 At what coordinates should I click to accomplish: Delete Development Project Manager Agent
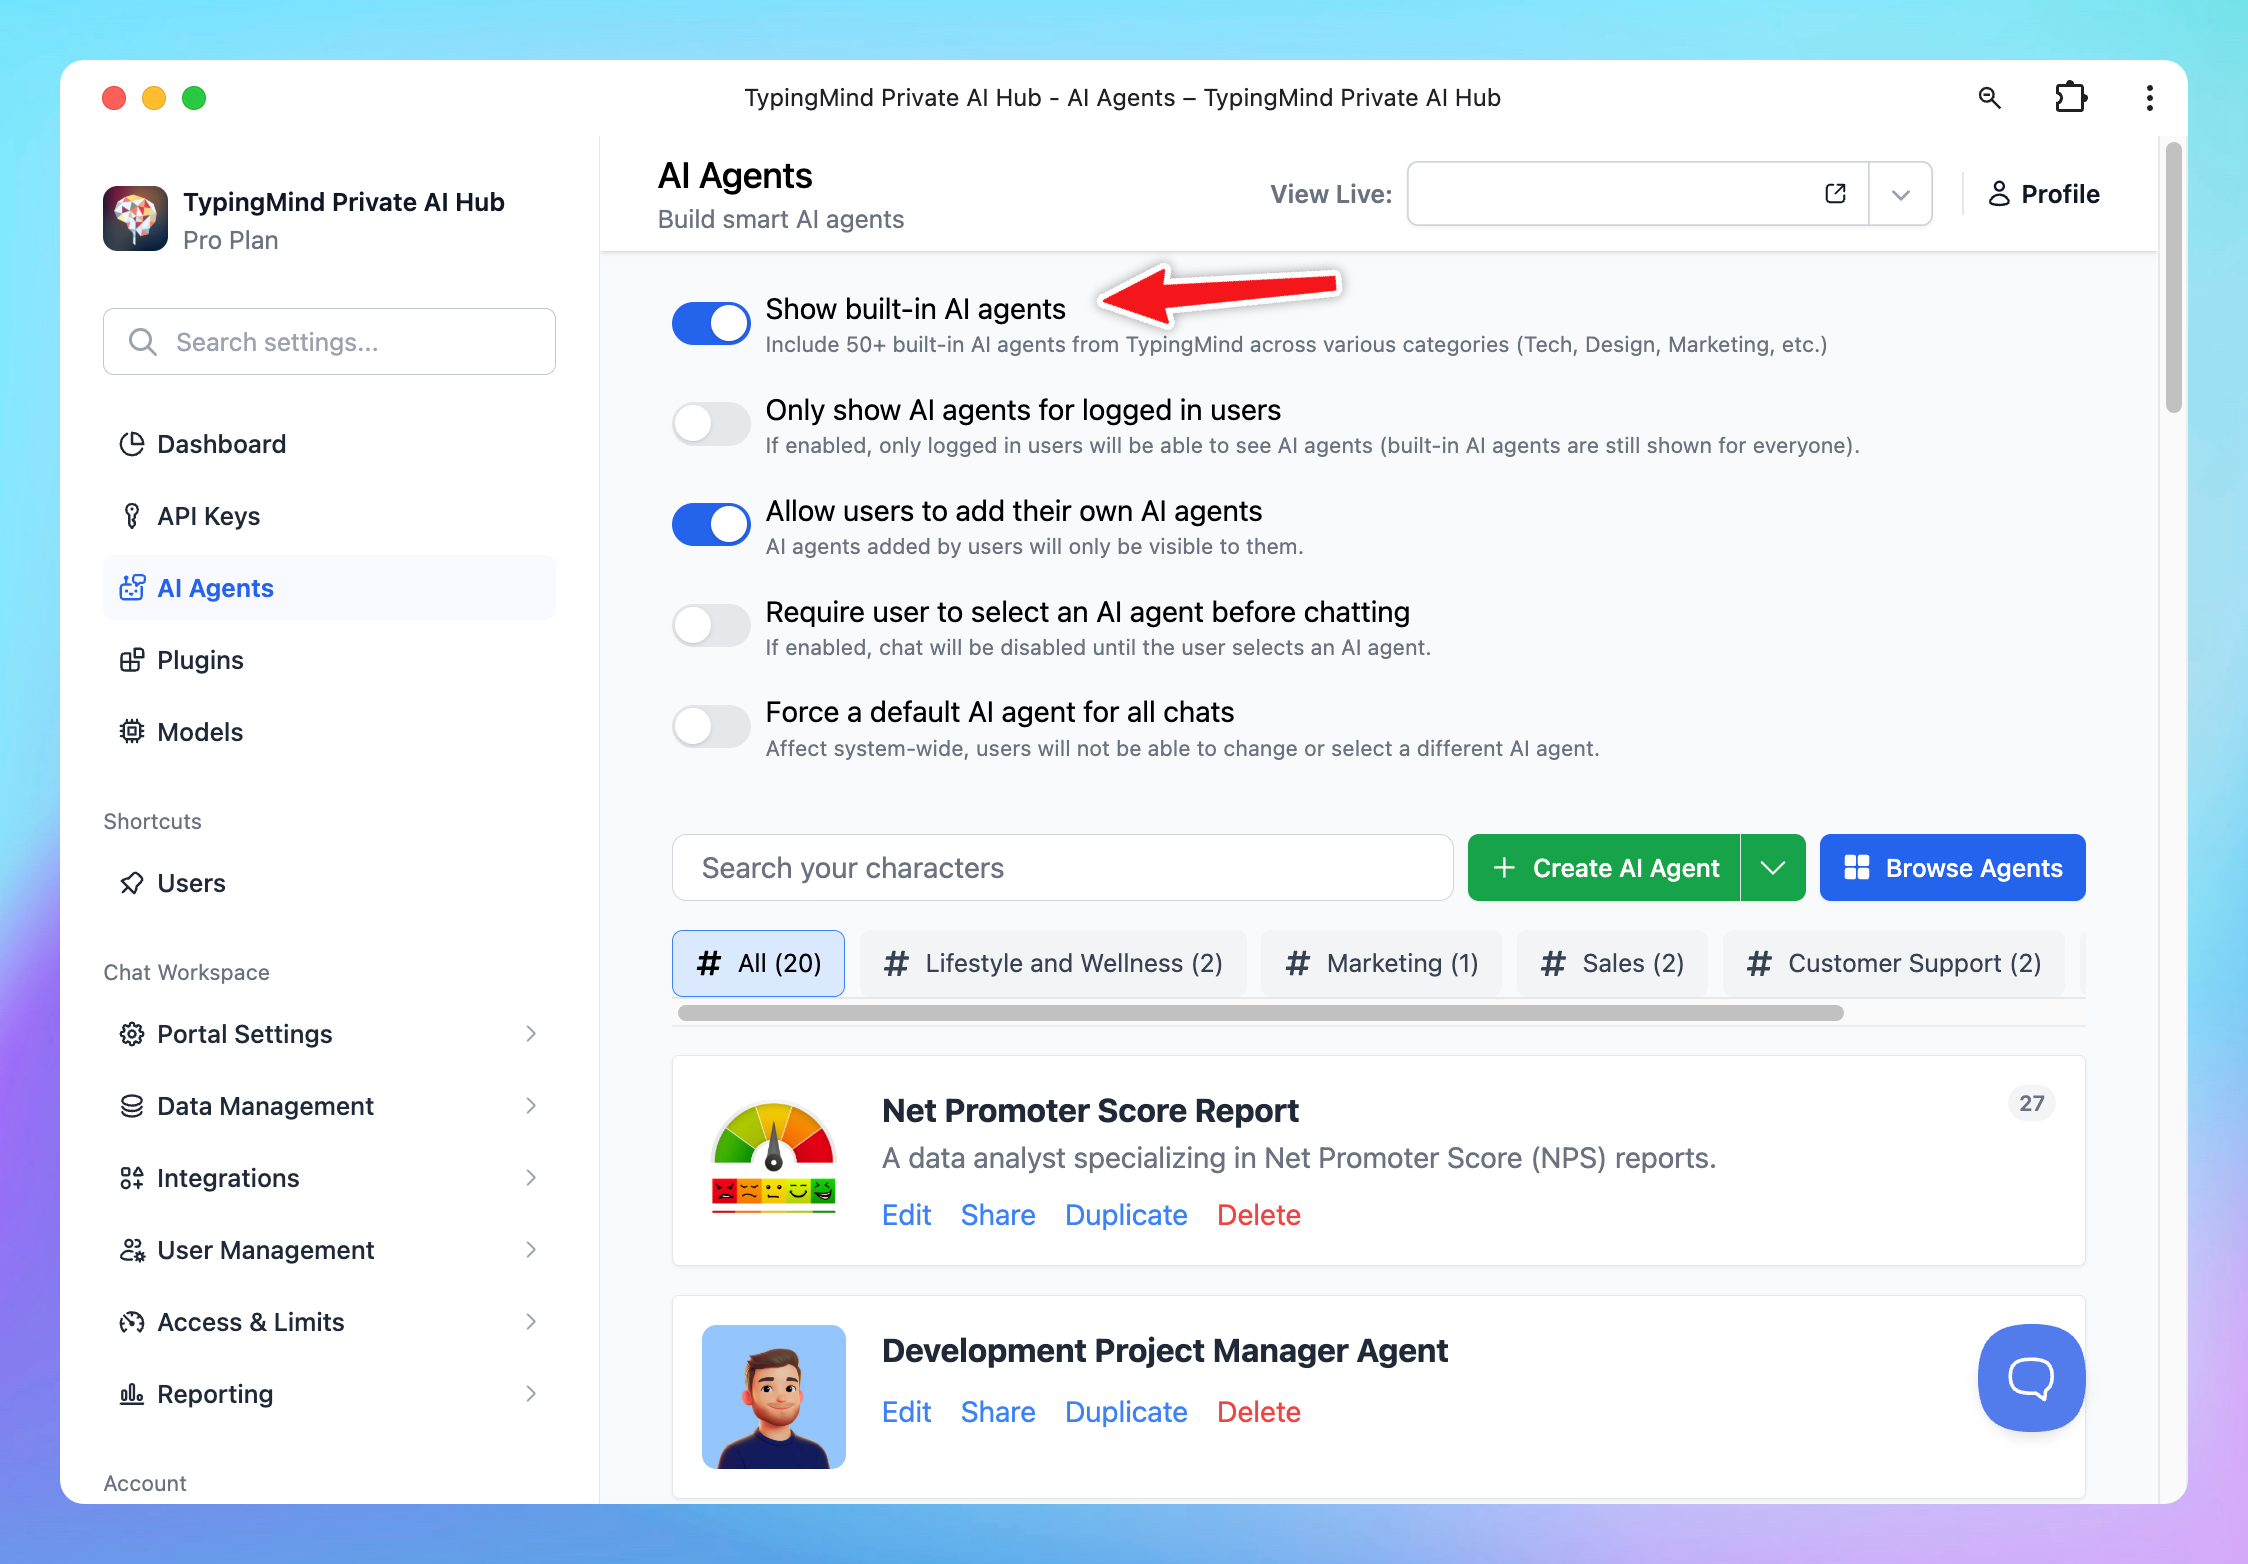click(x=1259, y=1412)
